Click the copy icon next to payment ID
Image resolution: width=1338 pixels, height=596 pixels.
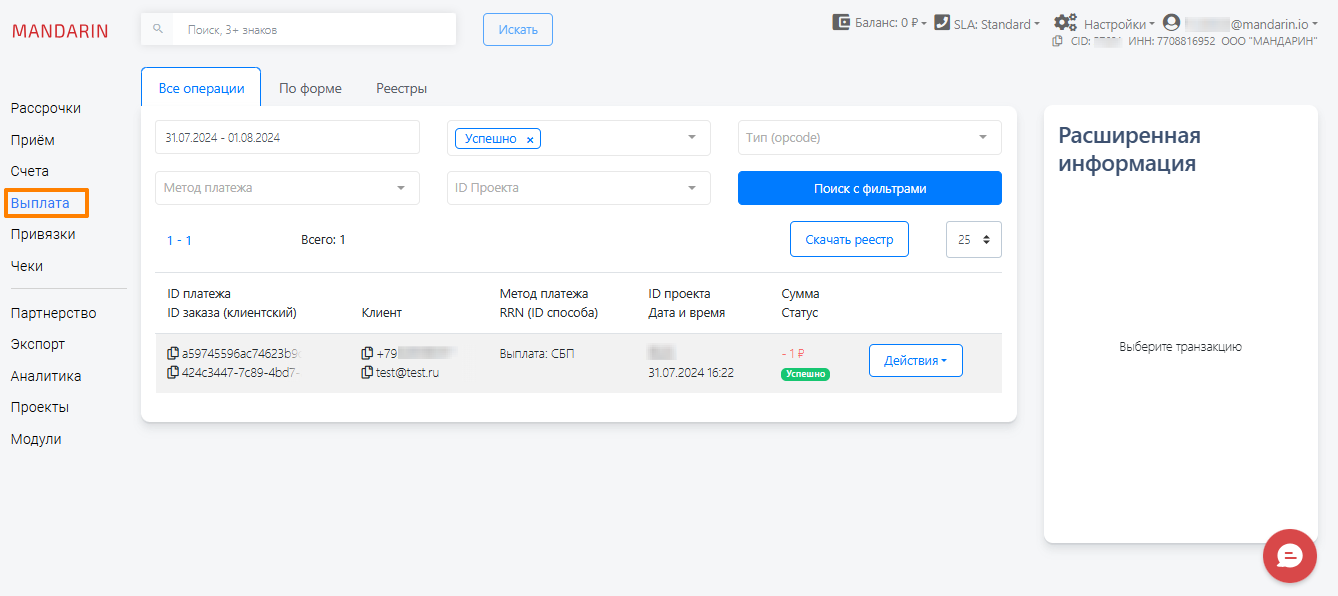173,353
